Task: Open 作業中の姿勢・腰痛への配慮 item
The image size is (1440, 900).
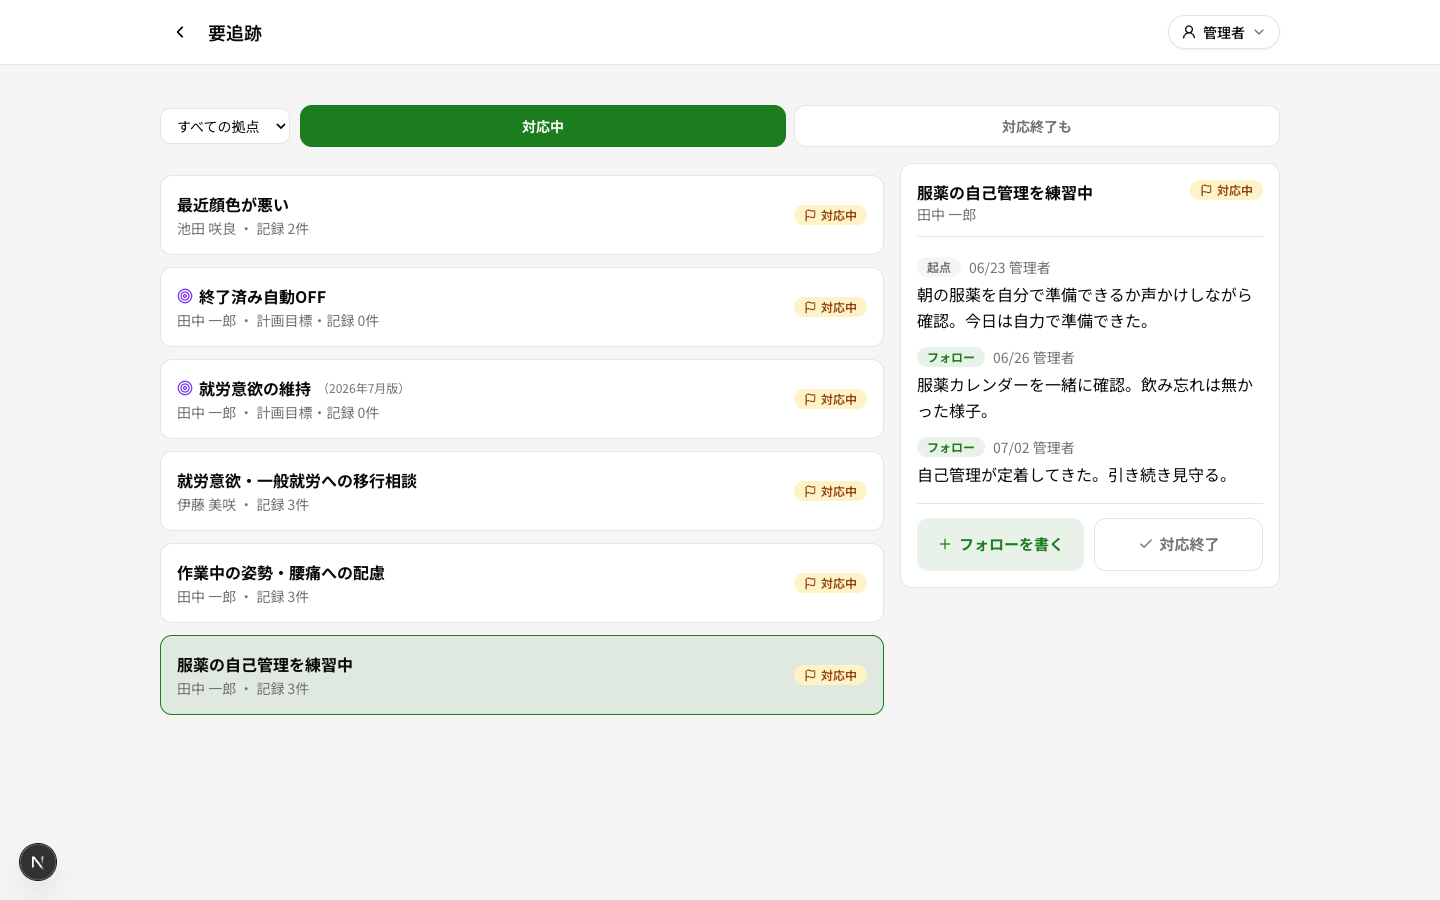Action: (x=522, y=583)
